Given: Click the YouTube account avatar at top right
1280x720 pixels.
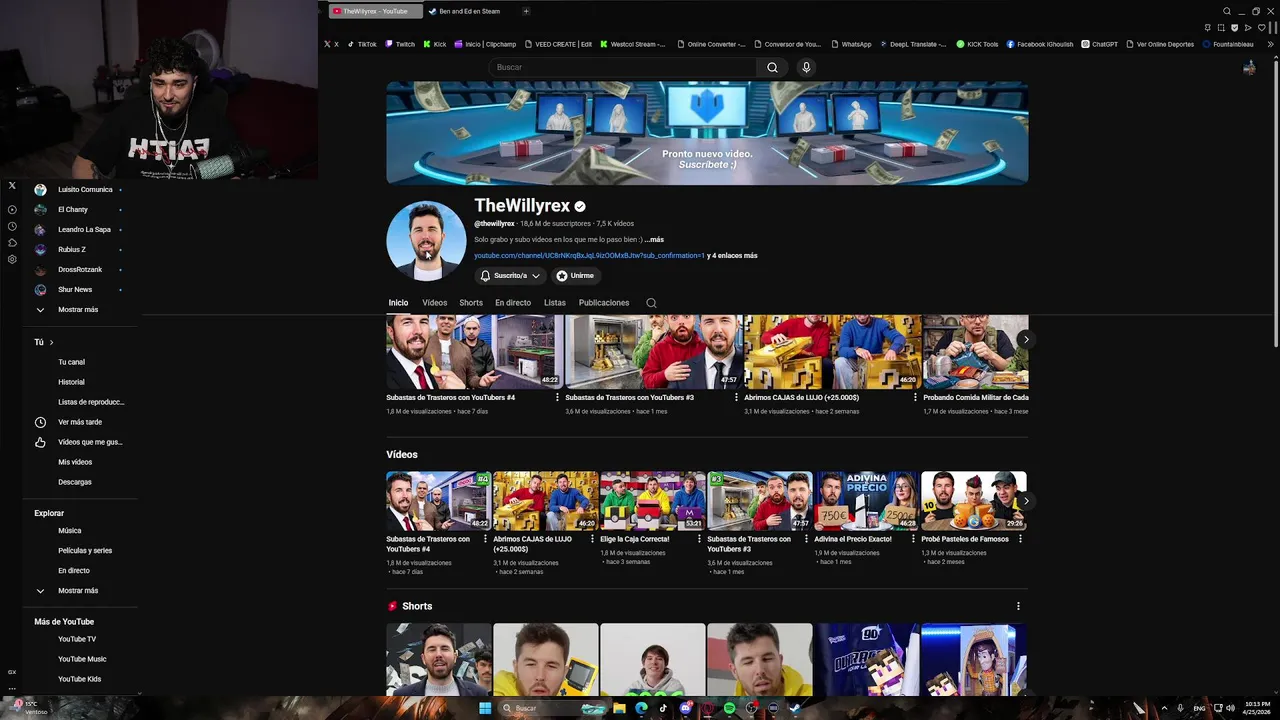Looking at the screenshot, I should pos(1249,67).
